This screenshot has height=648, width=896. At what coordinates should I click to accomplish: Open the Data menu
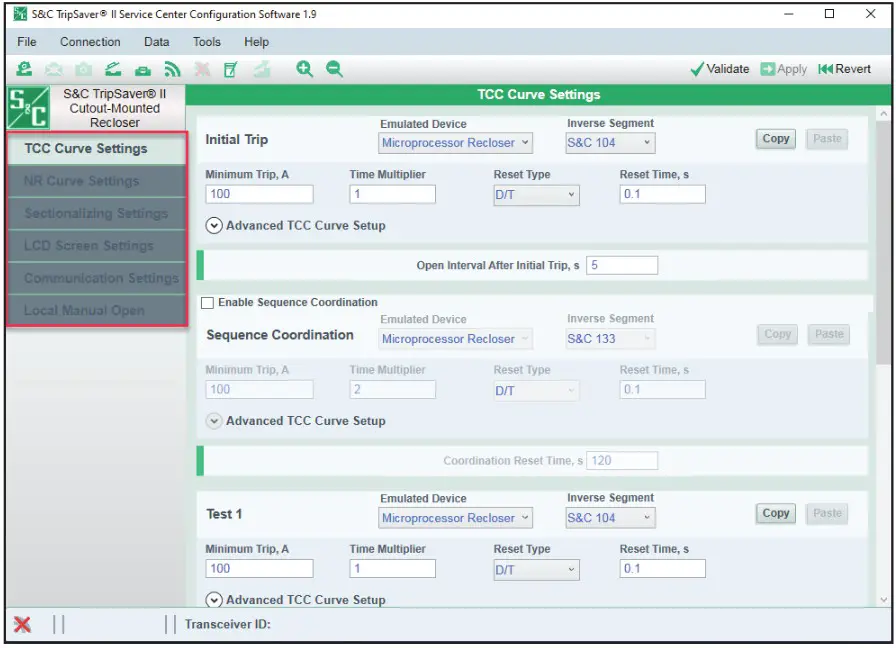[x=157, y=42]
